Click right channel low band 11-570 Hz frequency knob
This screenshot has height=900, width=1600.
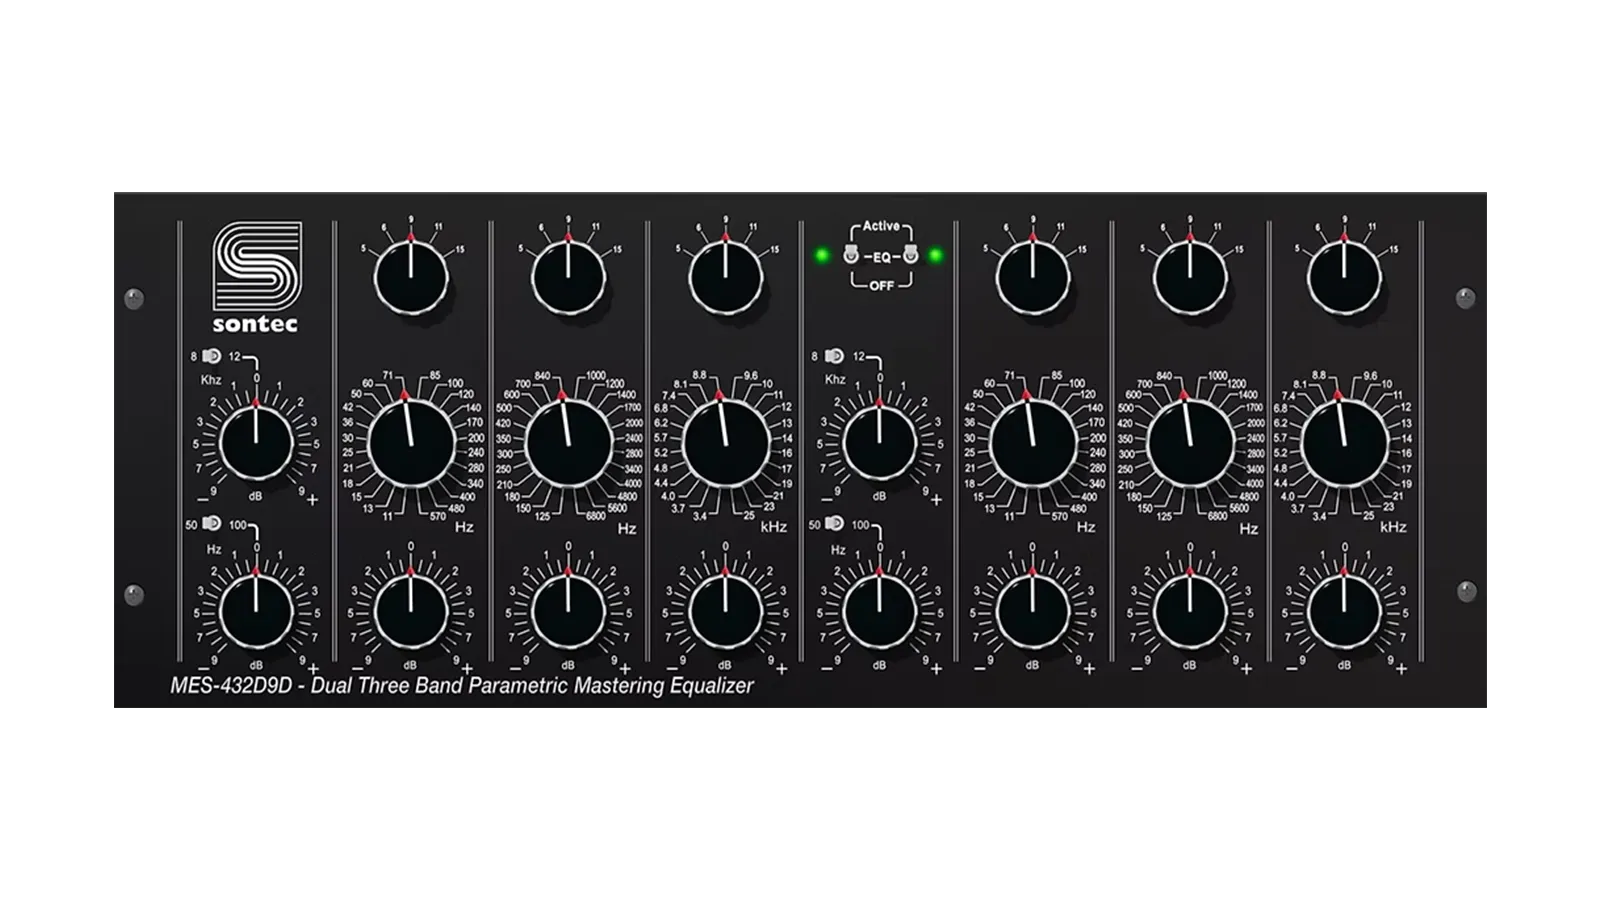1033,444
